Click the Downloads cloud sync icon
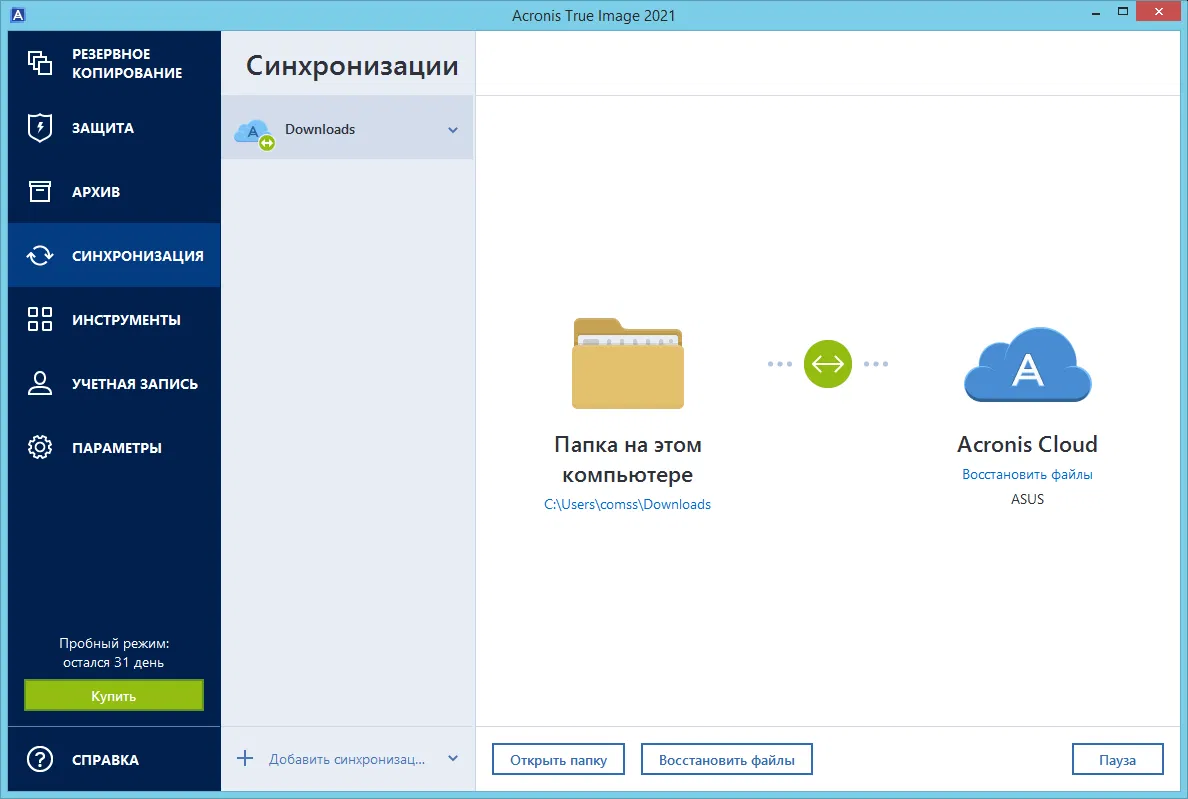Screen dimensions: 1188x799 255,134
